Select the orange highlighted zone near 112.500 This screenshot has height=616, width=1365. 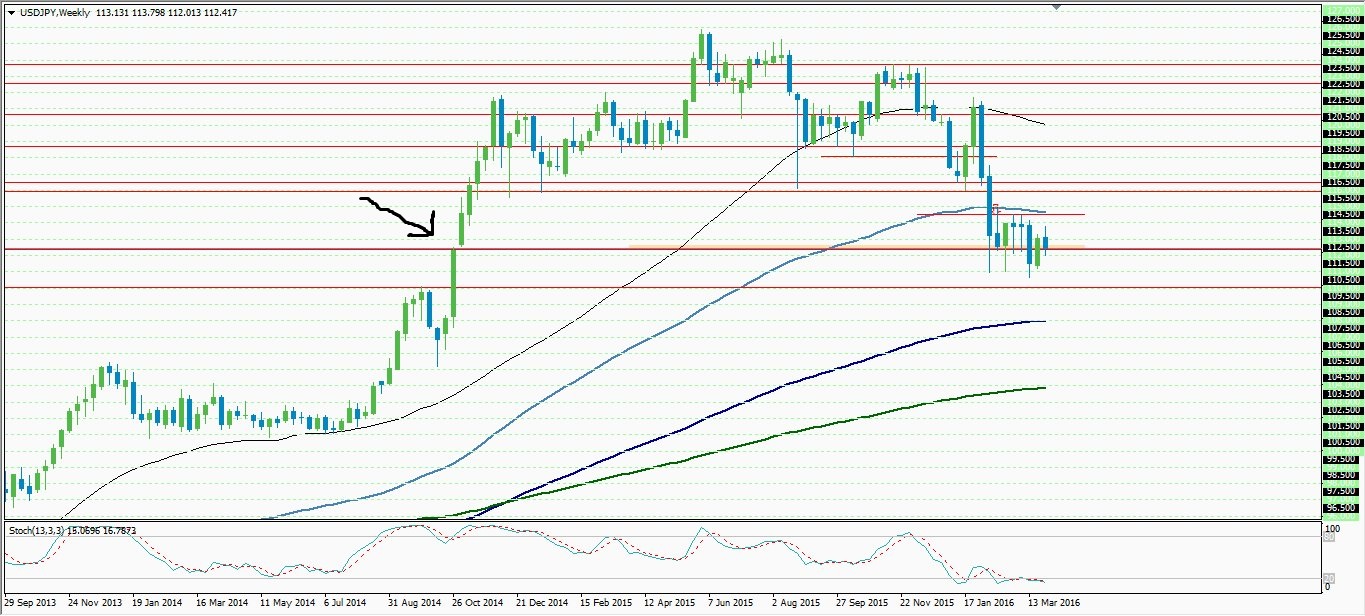856,246
